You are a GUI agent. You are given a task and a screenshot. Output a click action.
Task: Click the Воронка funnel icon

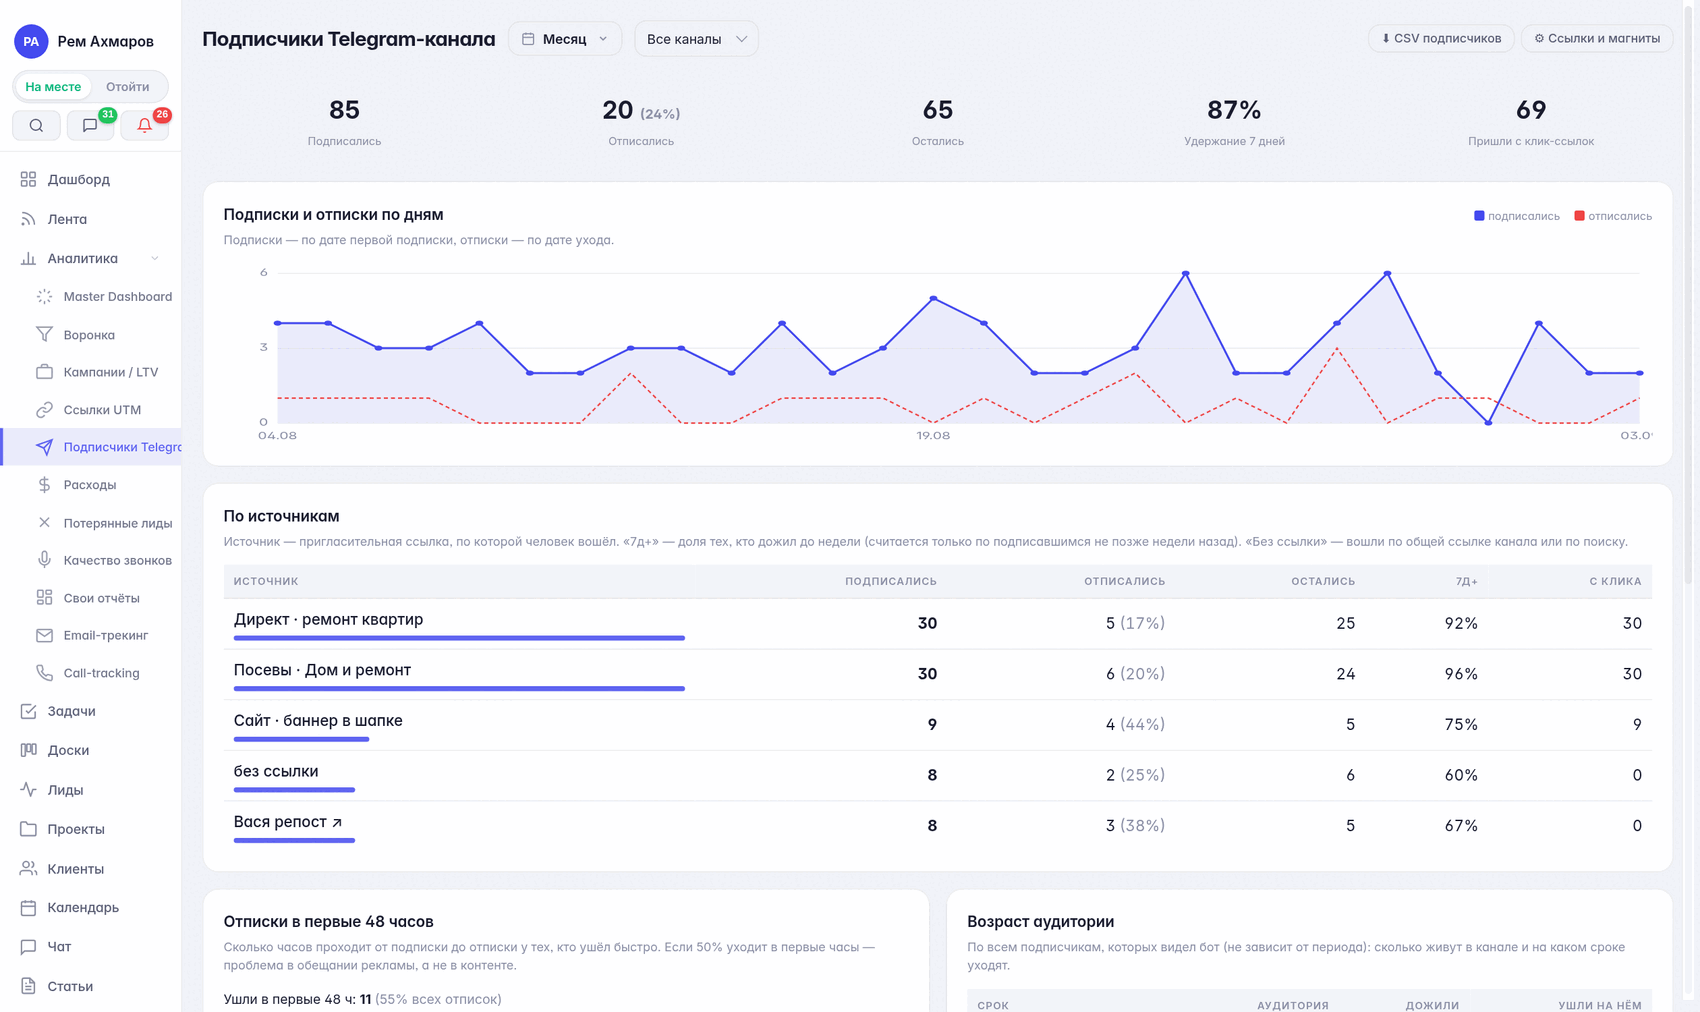(x=44, y=334)
